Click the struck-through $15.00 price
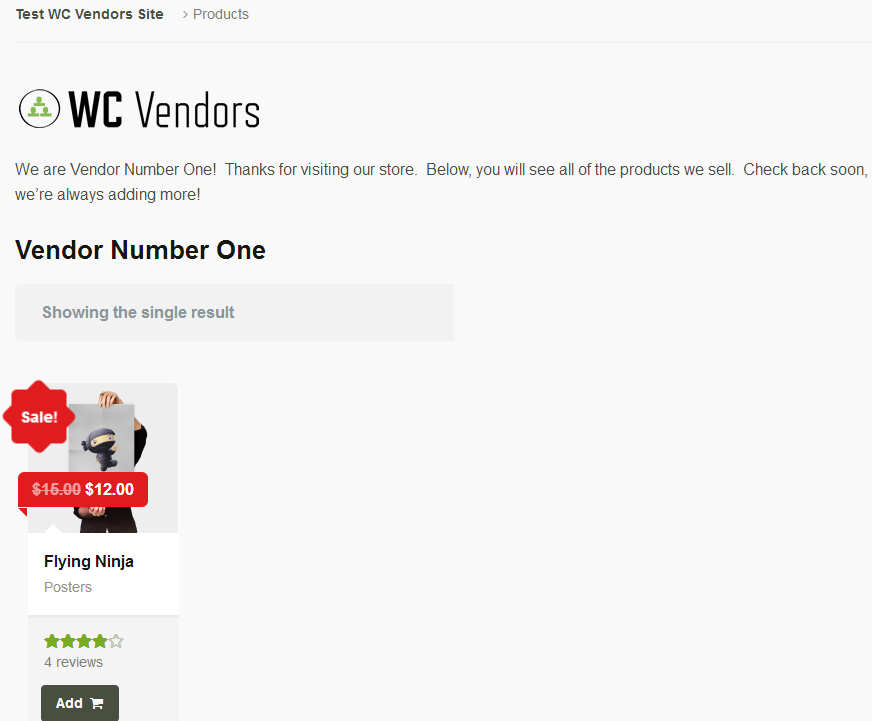This screenshot has width=872, height=721. pos(56,489)
